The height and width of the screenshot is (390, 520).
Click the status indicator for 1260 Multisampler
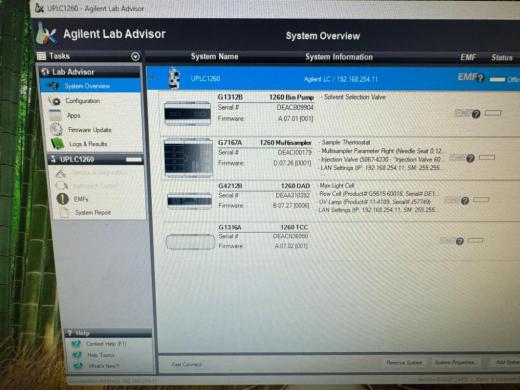(487, 157)
